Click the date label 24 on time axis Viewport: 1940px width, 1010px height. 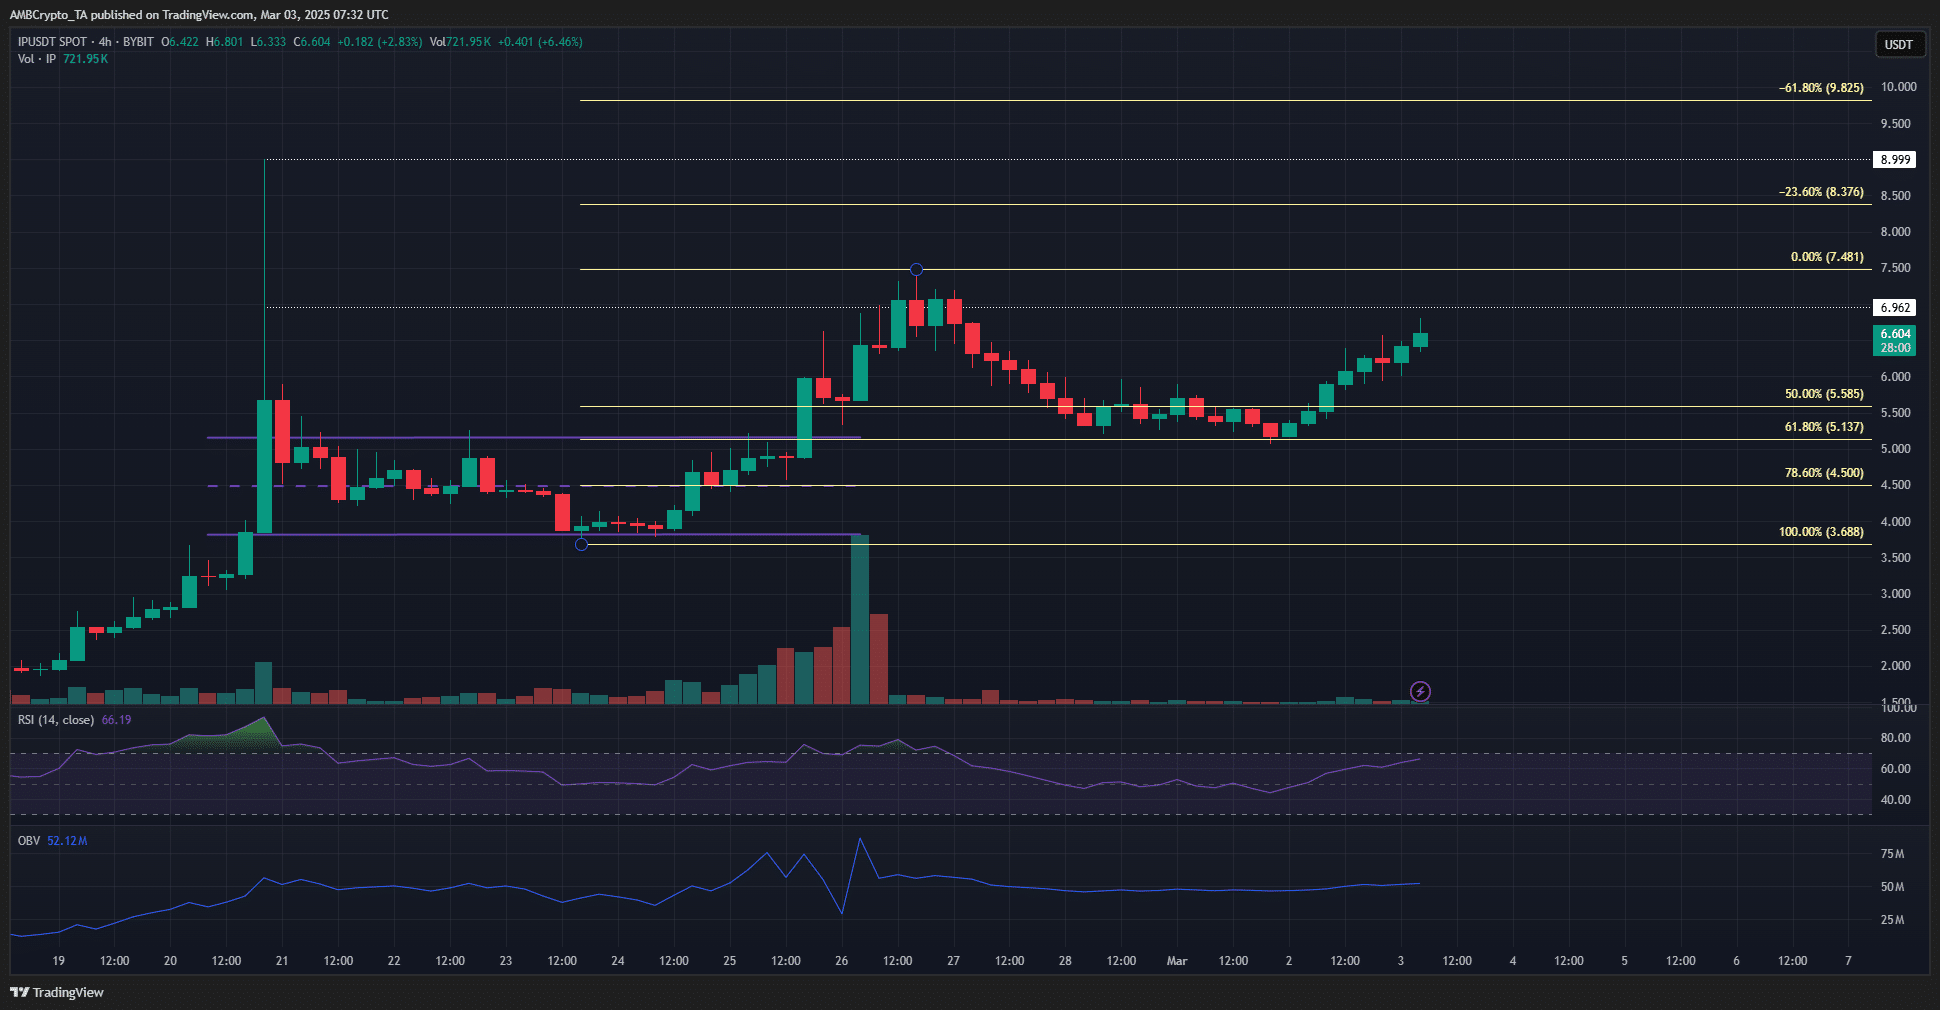tap(618, 961)
